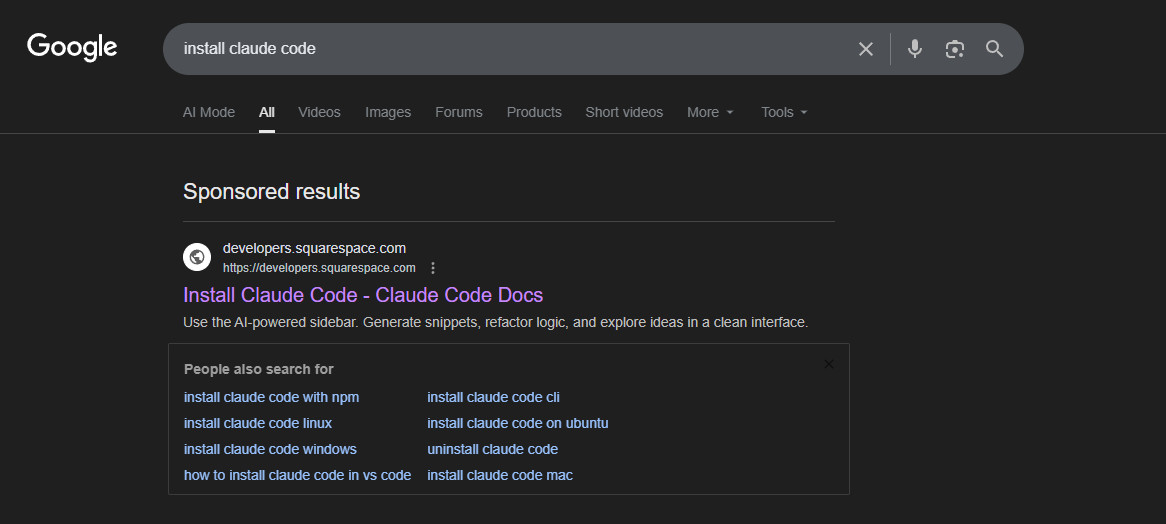
Task: Switch to AI Mode tab
Action: tap(209, 112)
